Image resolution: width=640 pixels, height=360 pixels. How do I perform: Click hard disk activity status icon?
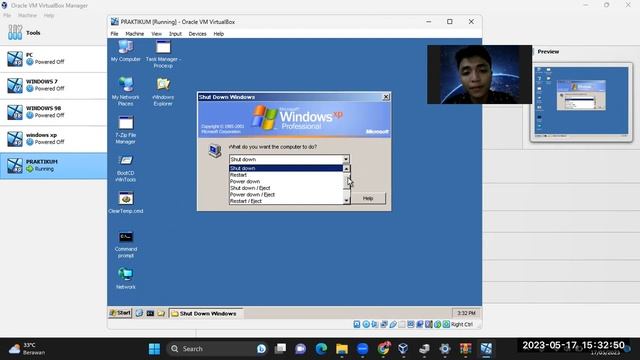[357, 324]
